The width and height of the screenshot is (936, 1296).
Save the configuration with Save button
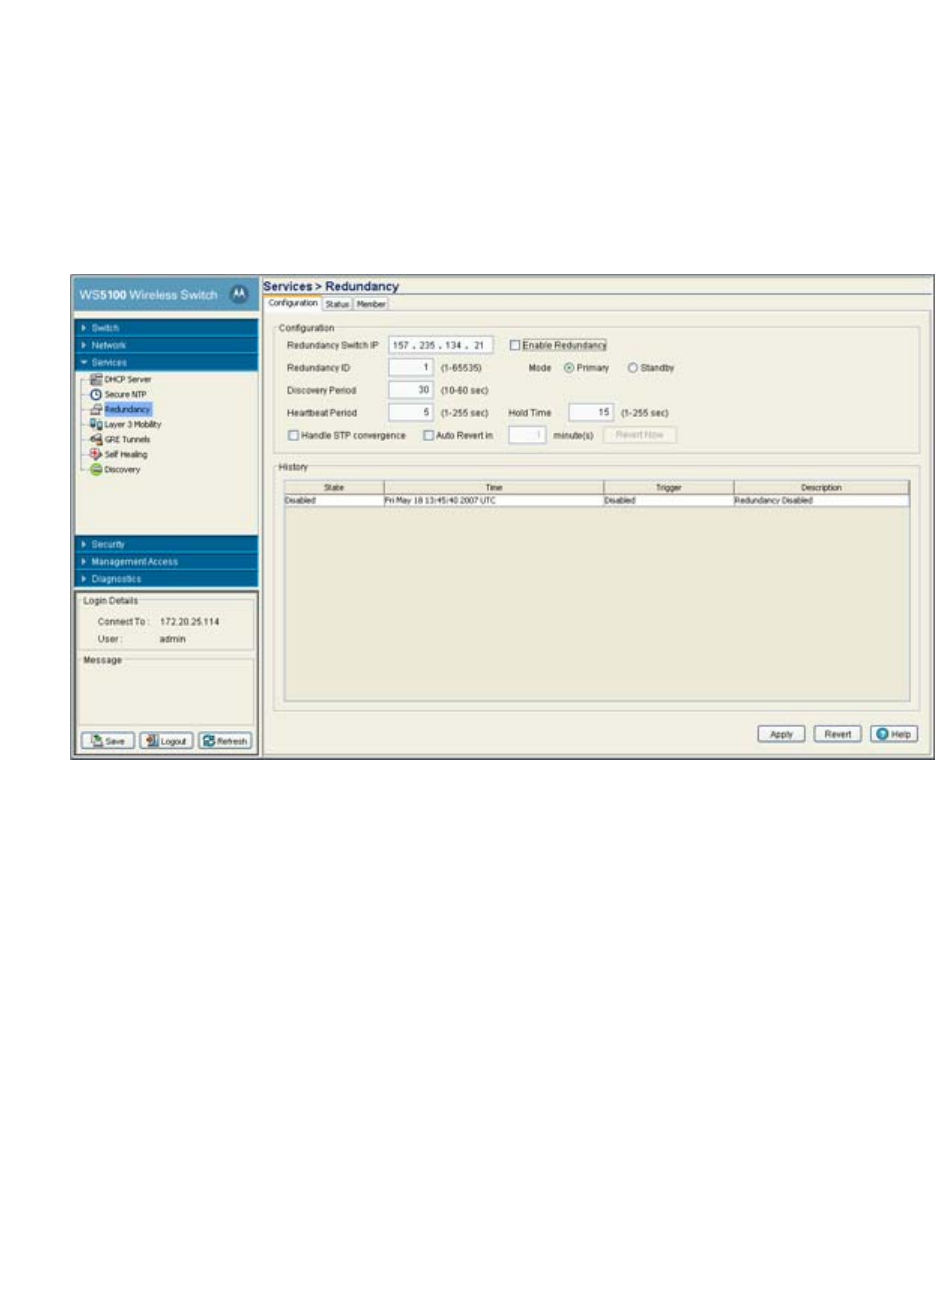(x=108, y=741)
